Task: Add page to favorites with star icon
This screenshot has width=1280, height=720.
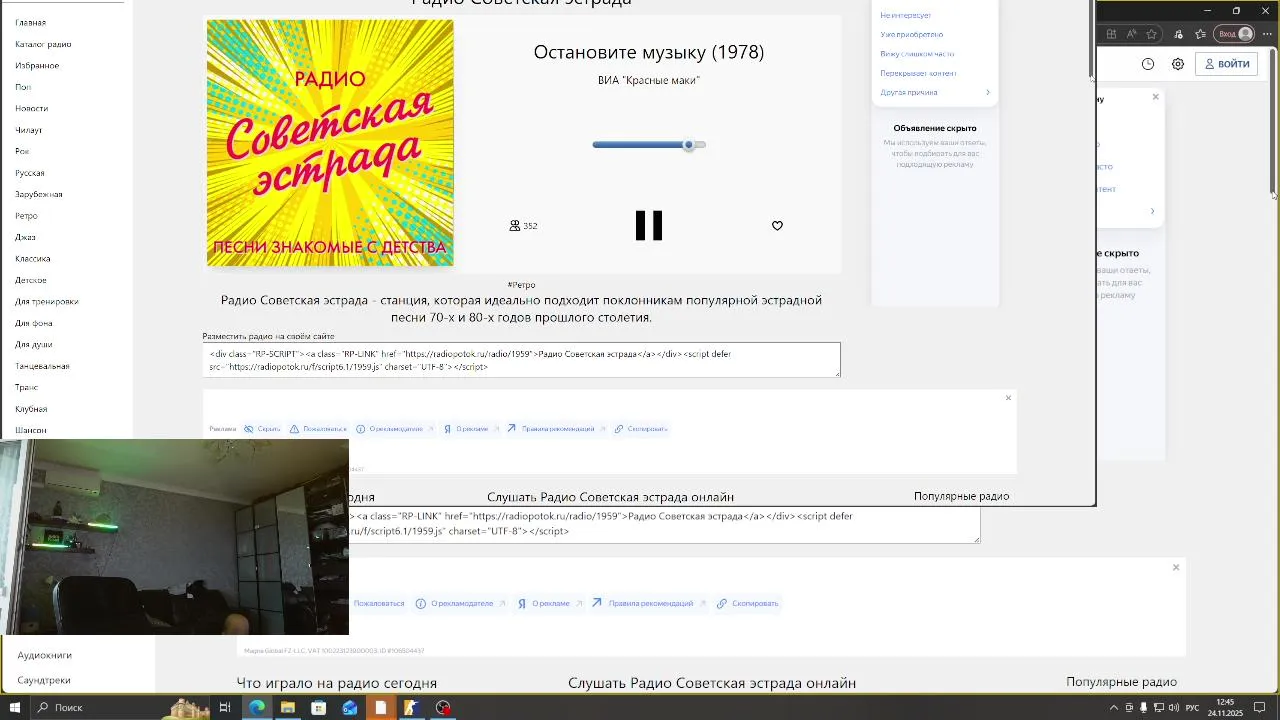Action: tap(1152, 34)
